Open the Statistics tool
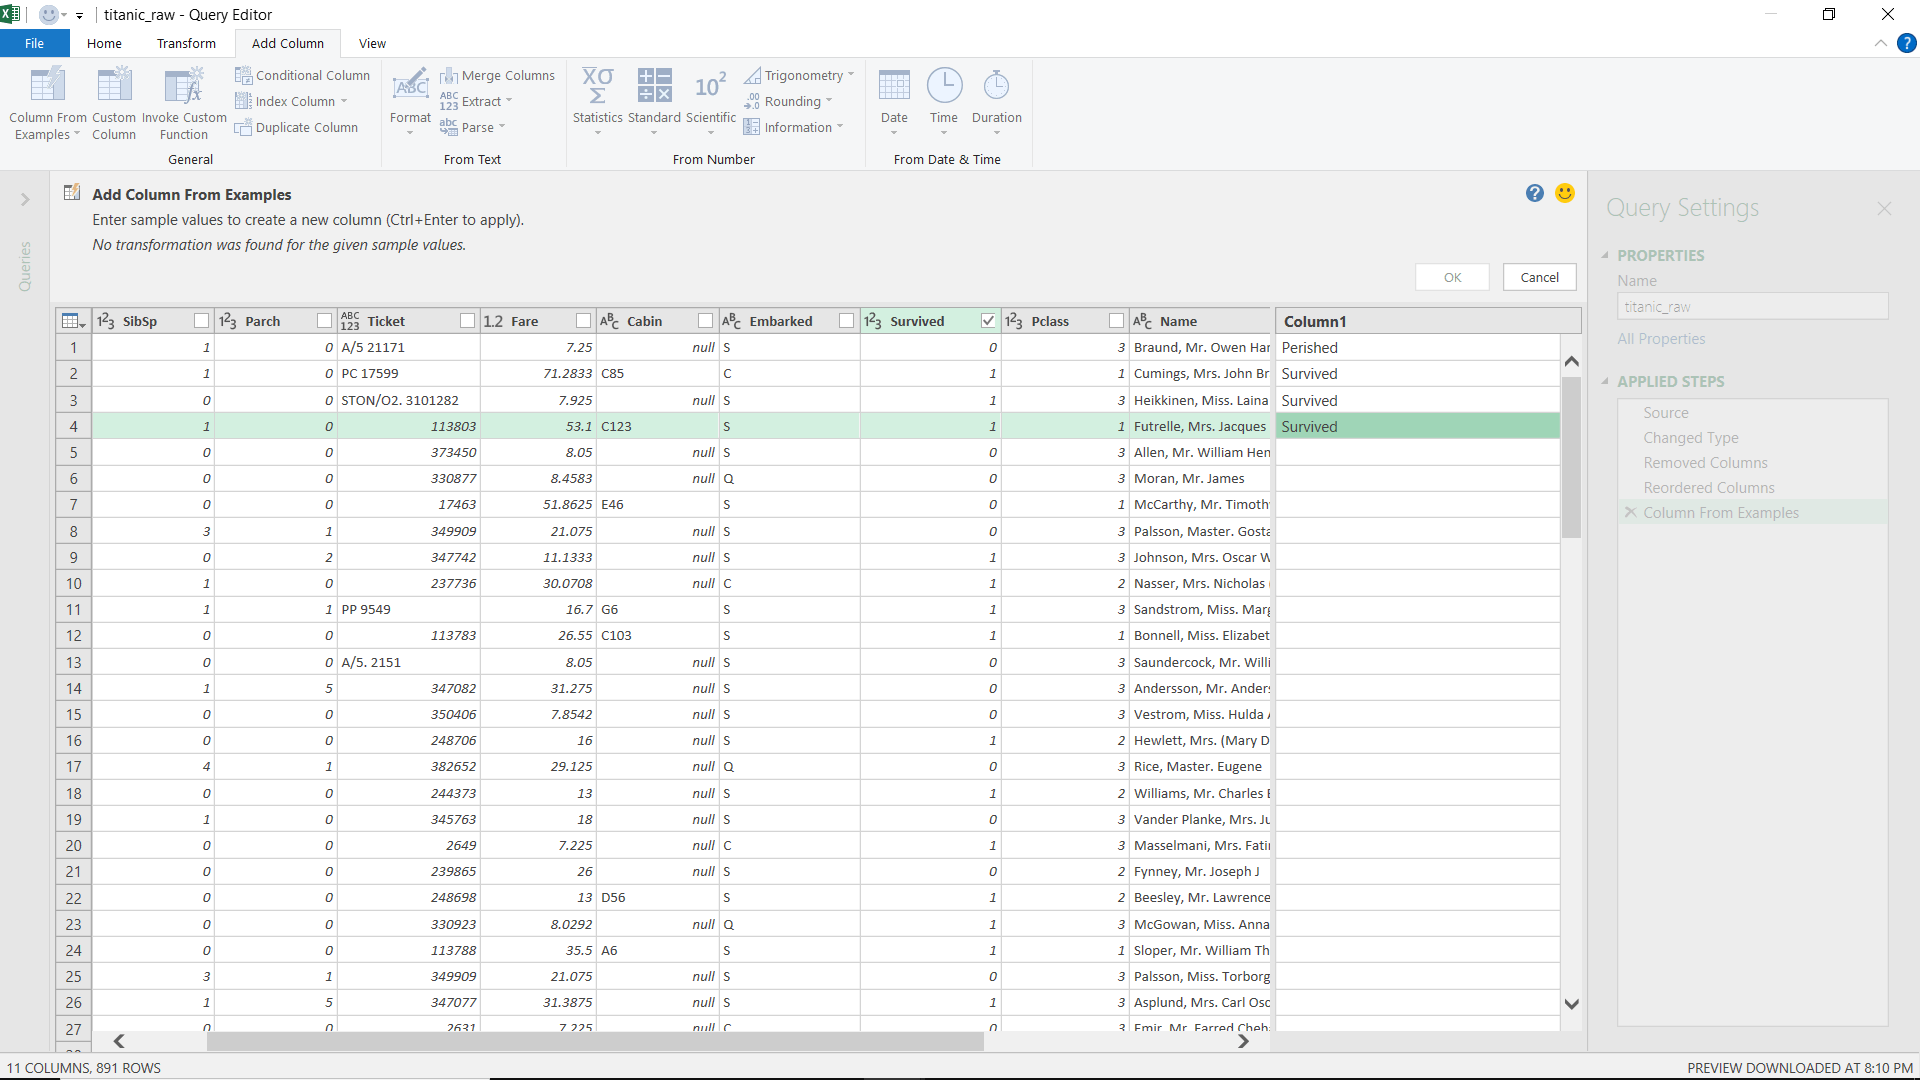 tap(597, 86)
